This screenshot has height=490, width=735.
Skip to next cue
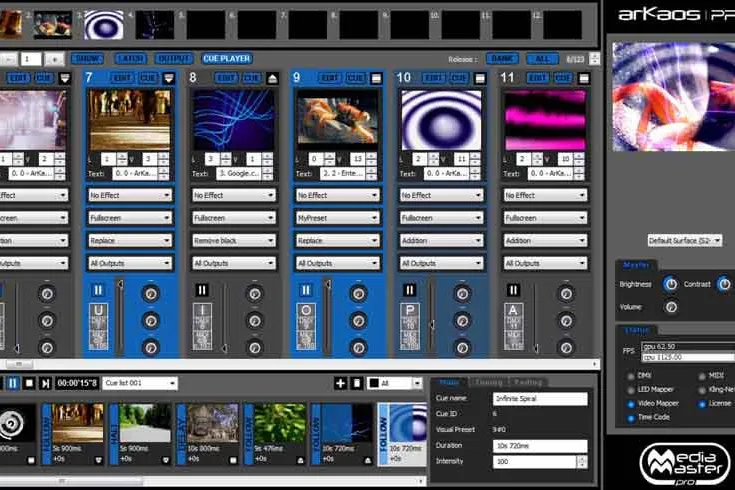[x=45, y=383]
